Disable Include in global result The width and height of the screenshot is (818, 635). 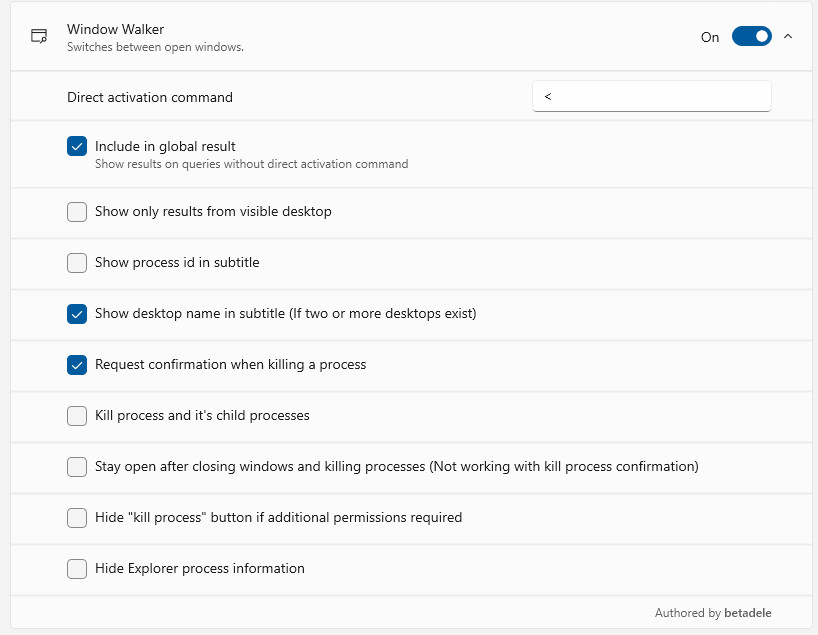(77, 146)
